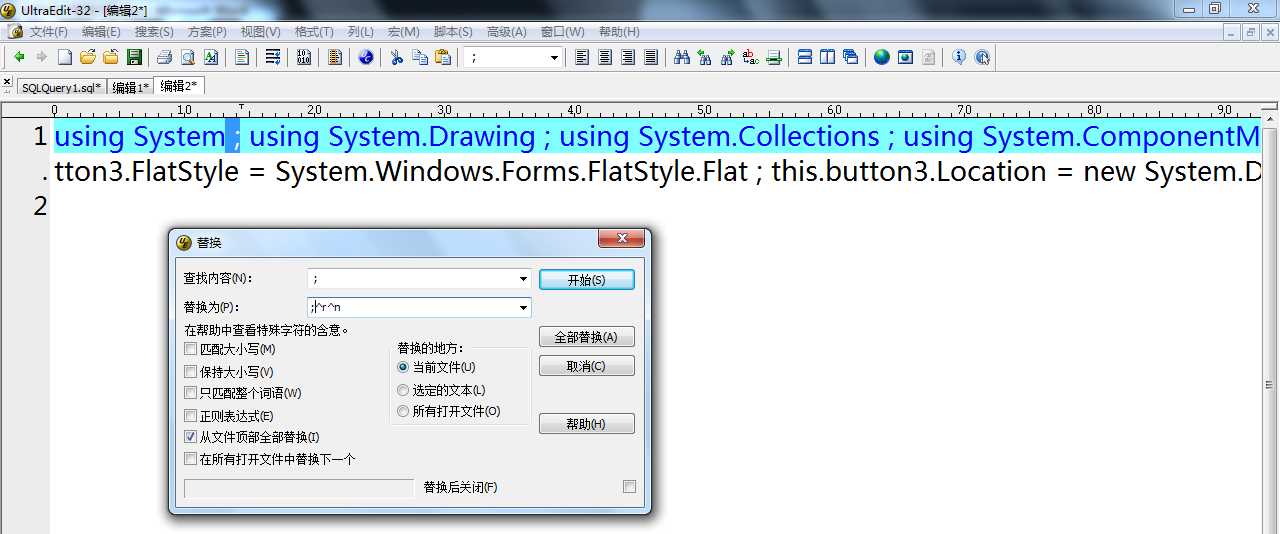Viewport: 1280px width, 534px height.
Task: Find previous with binoculars left-arrow icon
Action: [705, 57]
